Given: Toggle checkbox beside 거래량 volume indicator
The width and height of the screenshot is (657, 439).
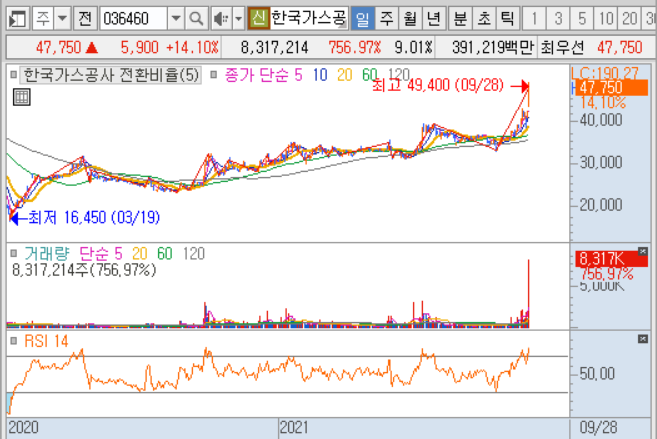Looking at the screenshot, I should pyautogui.click(x=13, y=253).
